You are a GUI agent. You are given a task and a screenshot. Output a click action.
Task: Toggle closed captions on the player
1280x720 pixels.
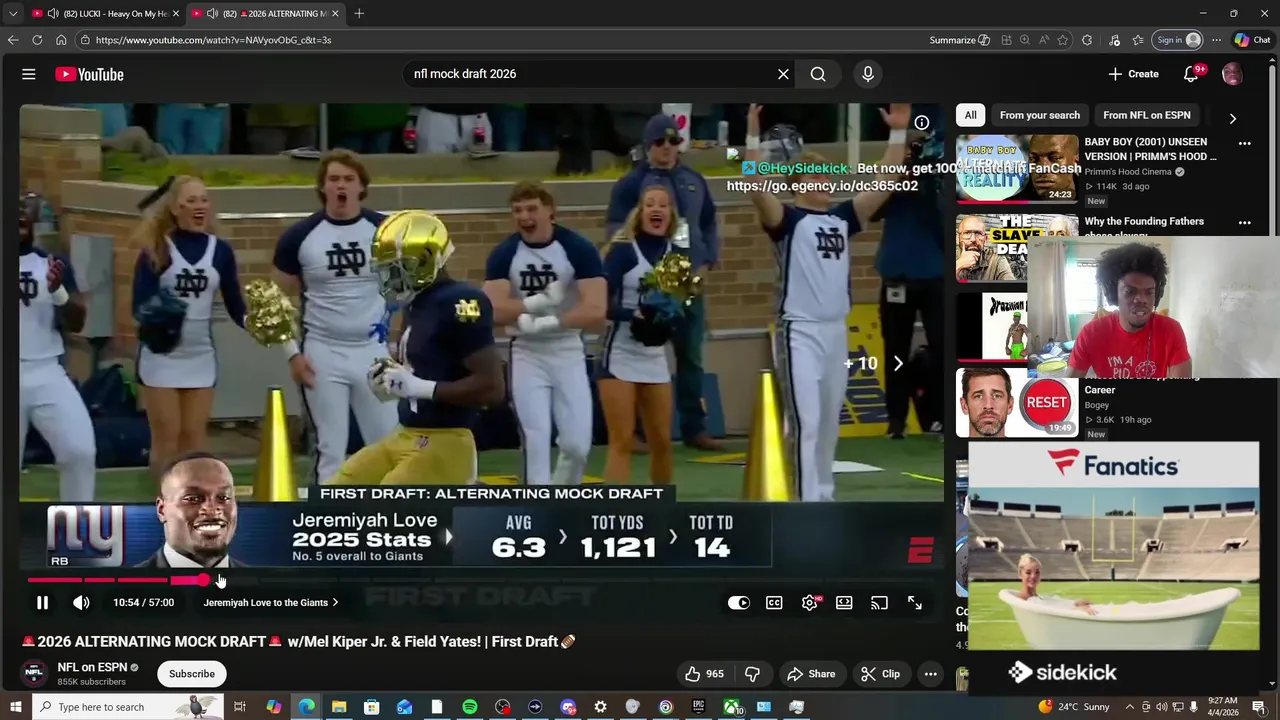(x=774, y=603)
